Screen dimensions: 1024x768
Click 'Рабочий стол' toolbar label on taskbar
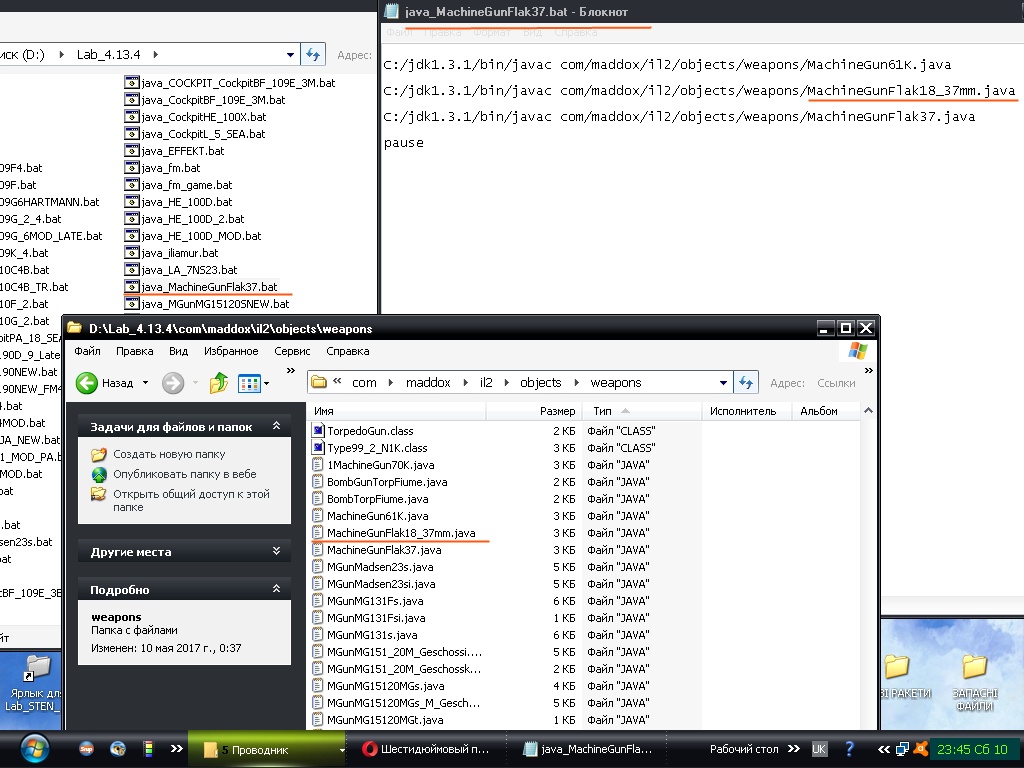(744, 749)
